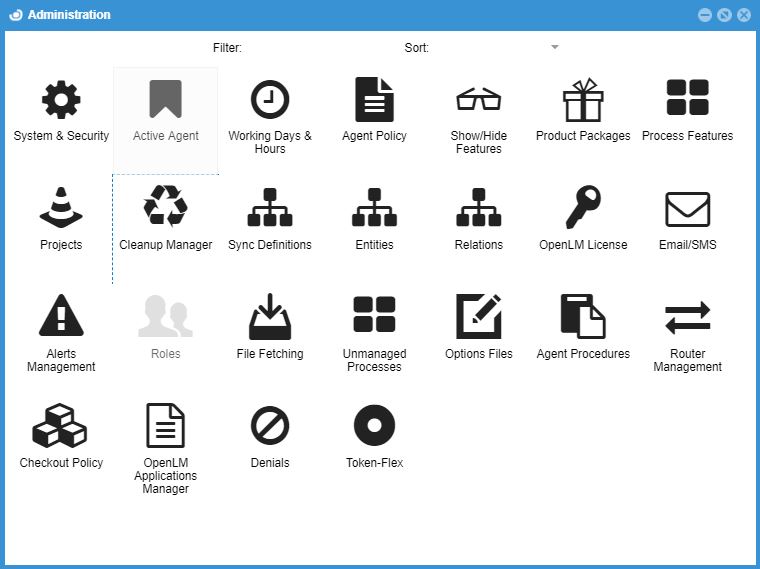Open the Denials prohibited icon
Screen dimensions: 760x569
coord(270,426)
